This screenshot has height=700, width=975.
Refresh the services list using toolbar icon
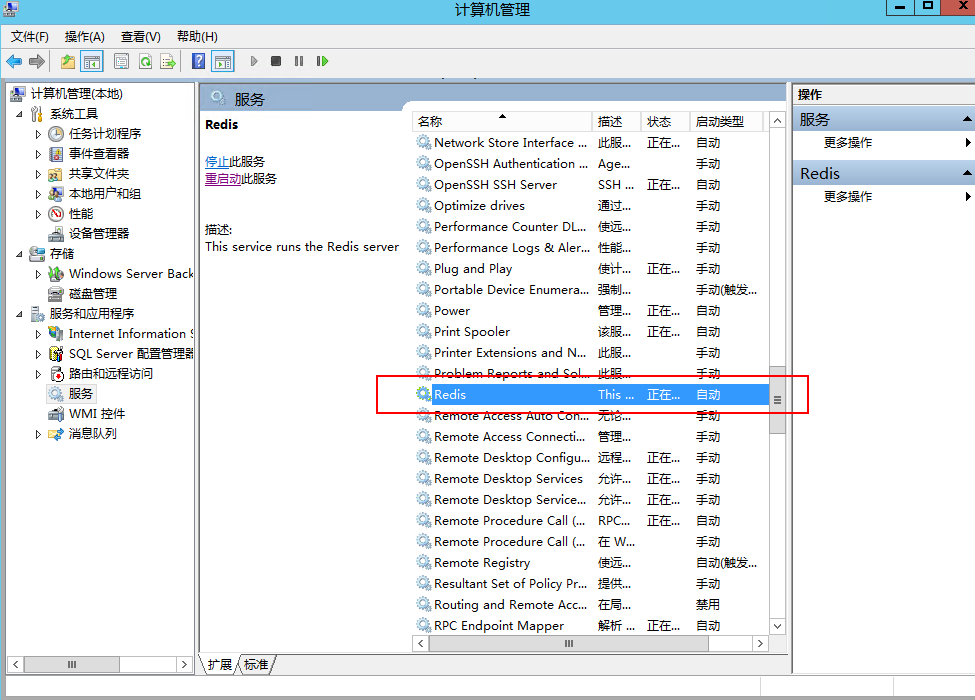pyautogui.click(x=144, y=61)
